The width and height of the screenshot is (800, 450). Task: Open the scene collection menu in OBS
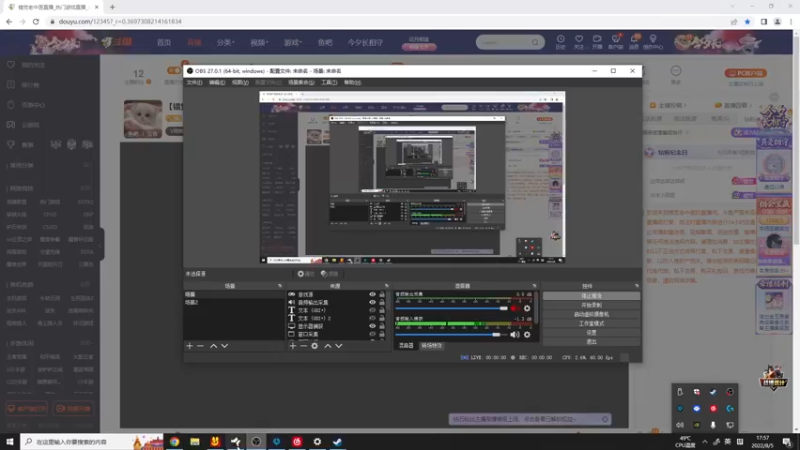pyautogui.click(x=301, y=82)
